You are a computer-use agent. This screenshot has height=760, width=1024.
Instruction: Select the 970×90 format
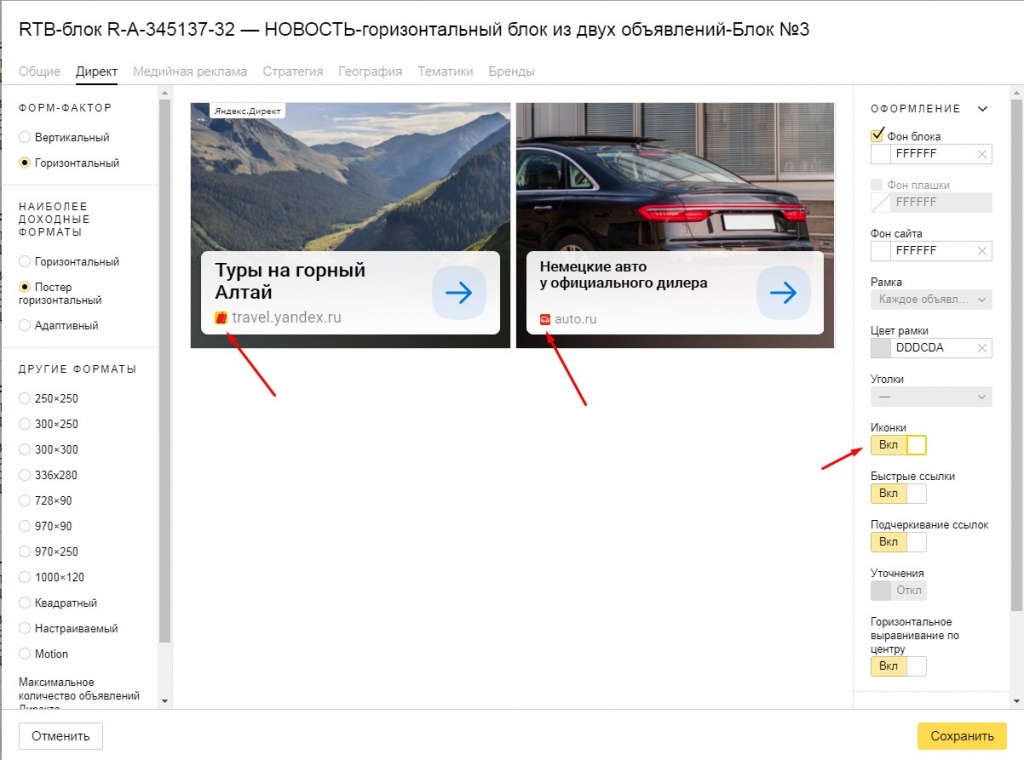pos(25,526)
